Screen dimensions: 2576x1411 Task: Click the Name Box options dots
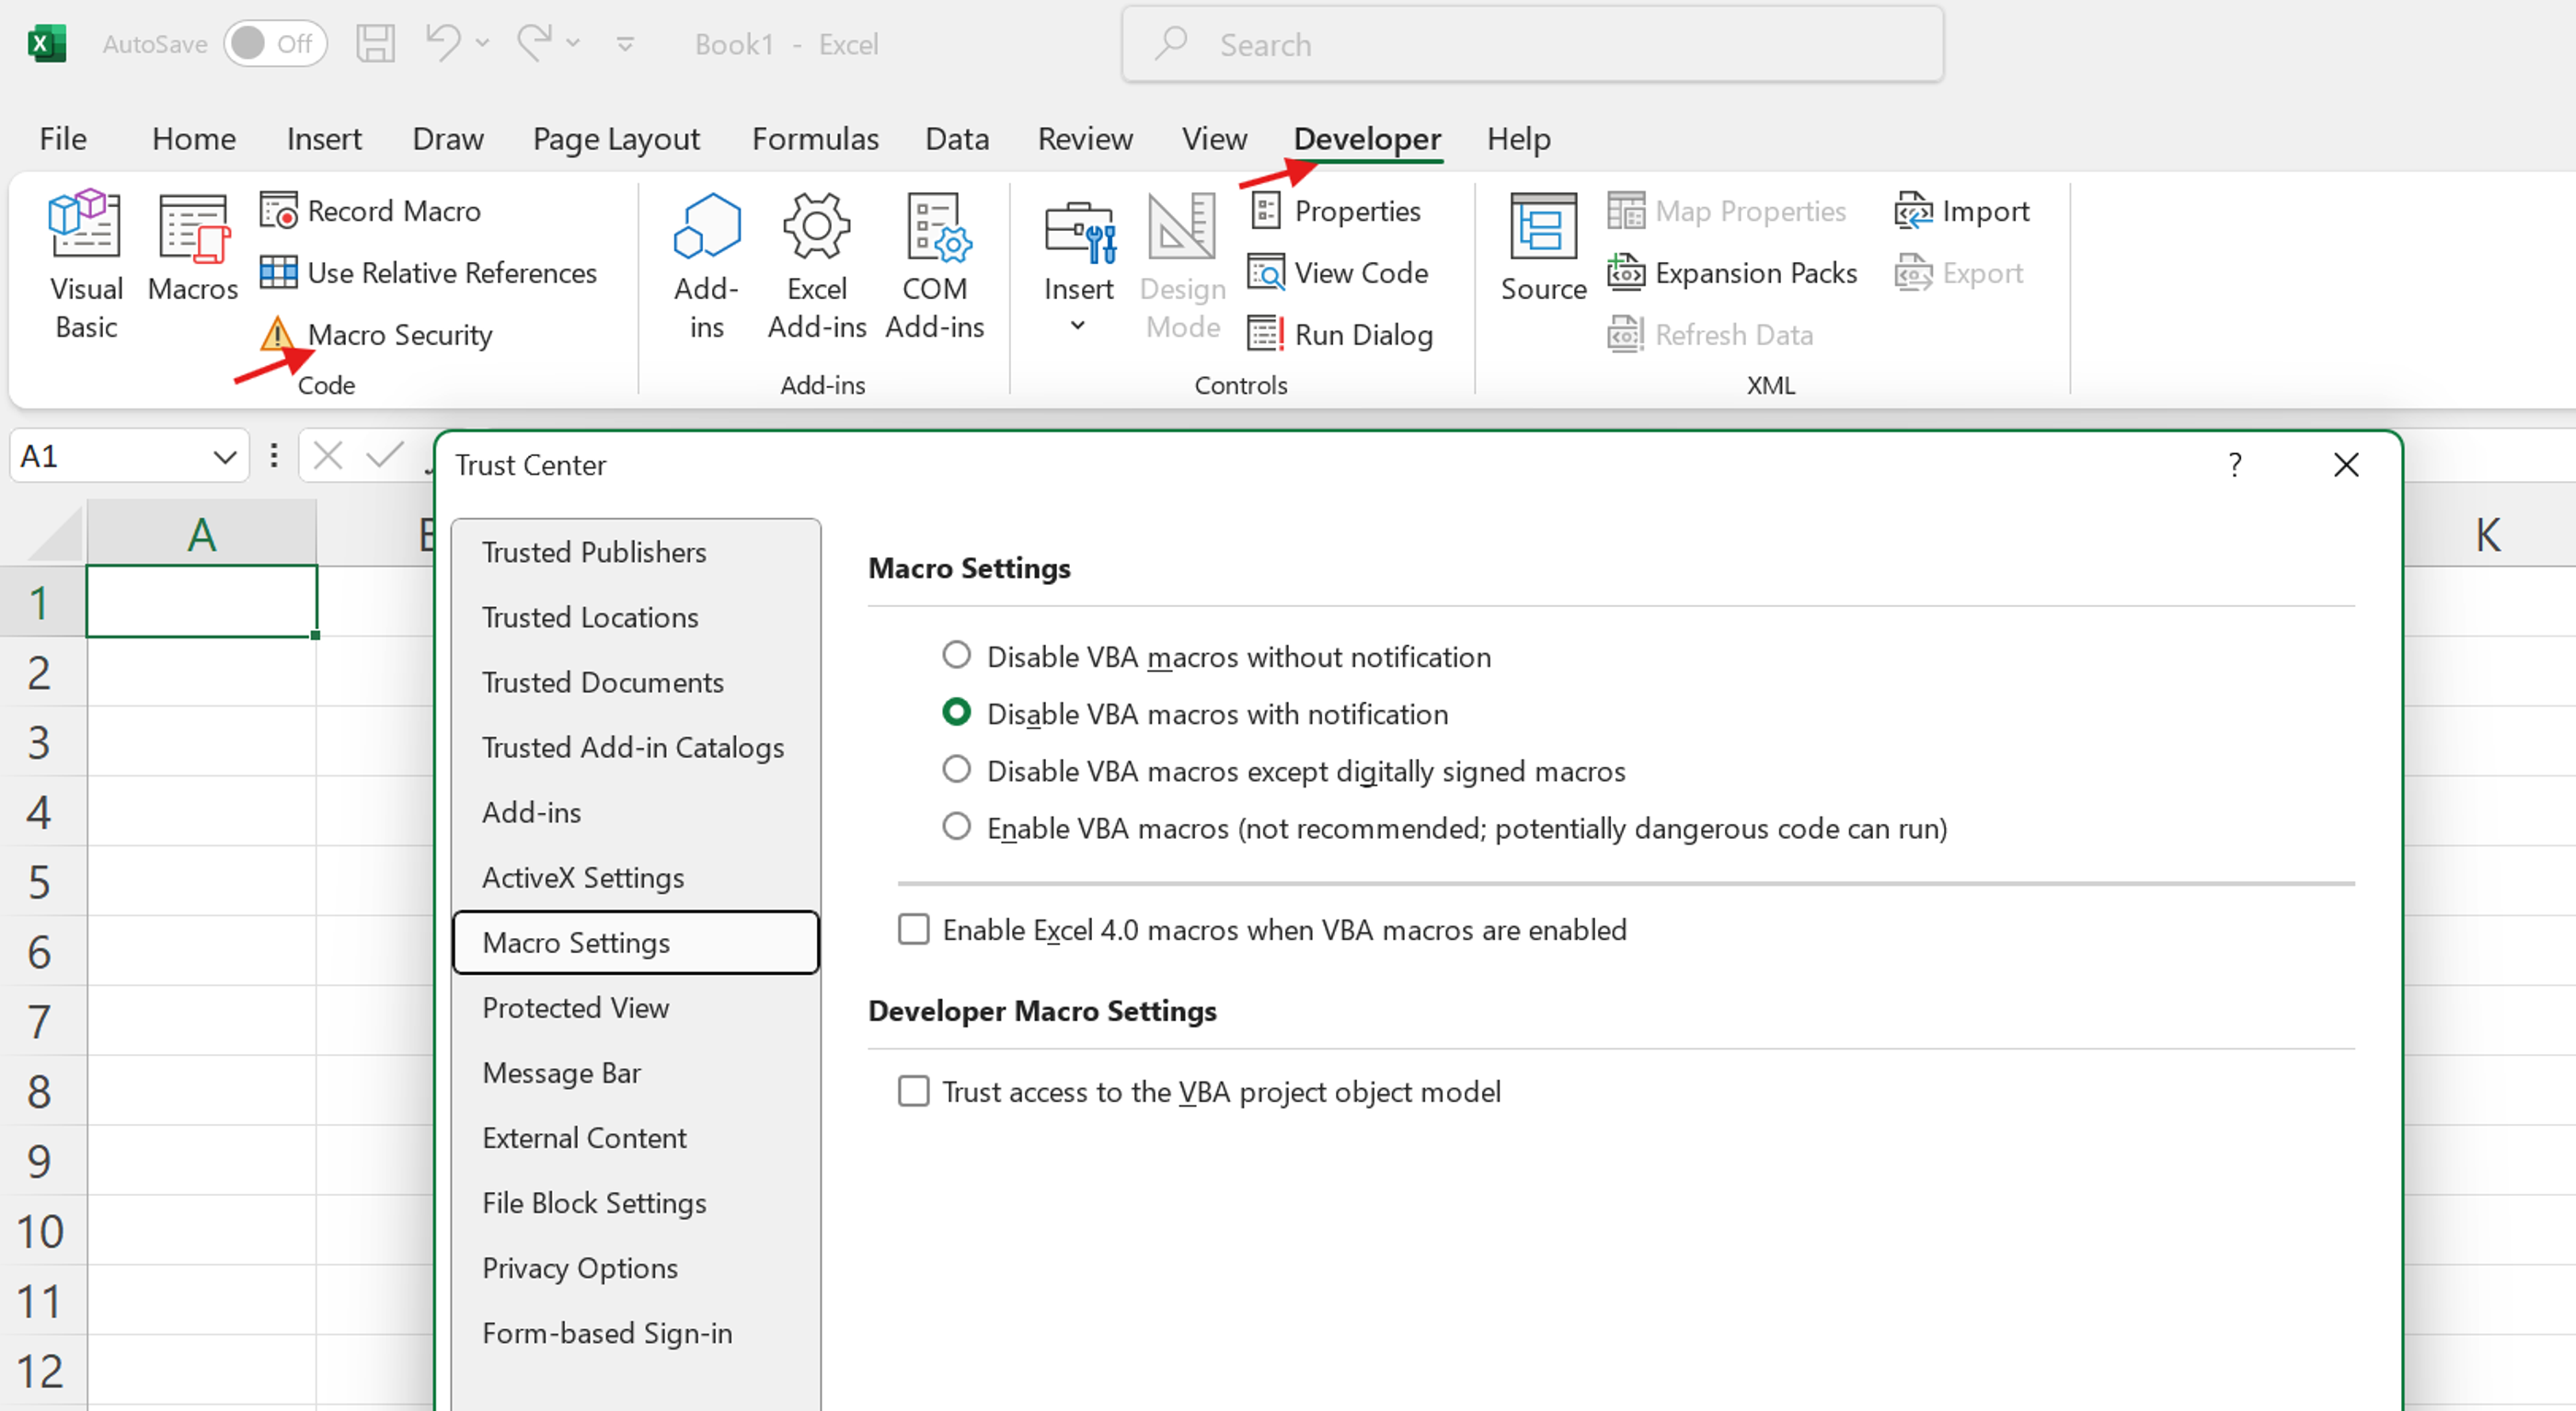273,457
